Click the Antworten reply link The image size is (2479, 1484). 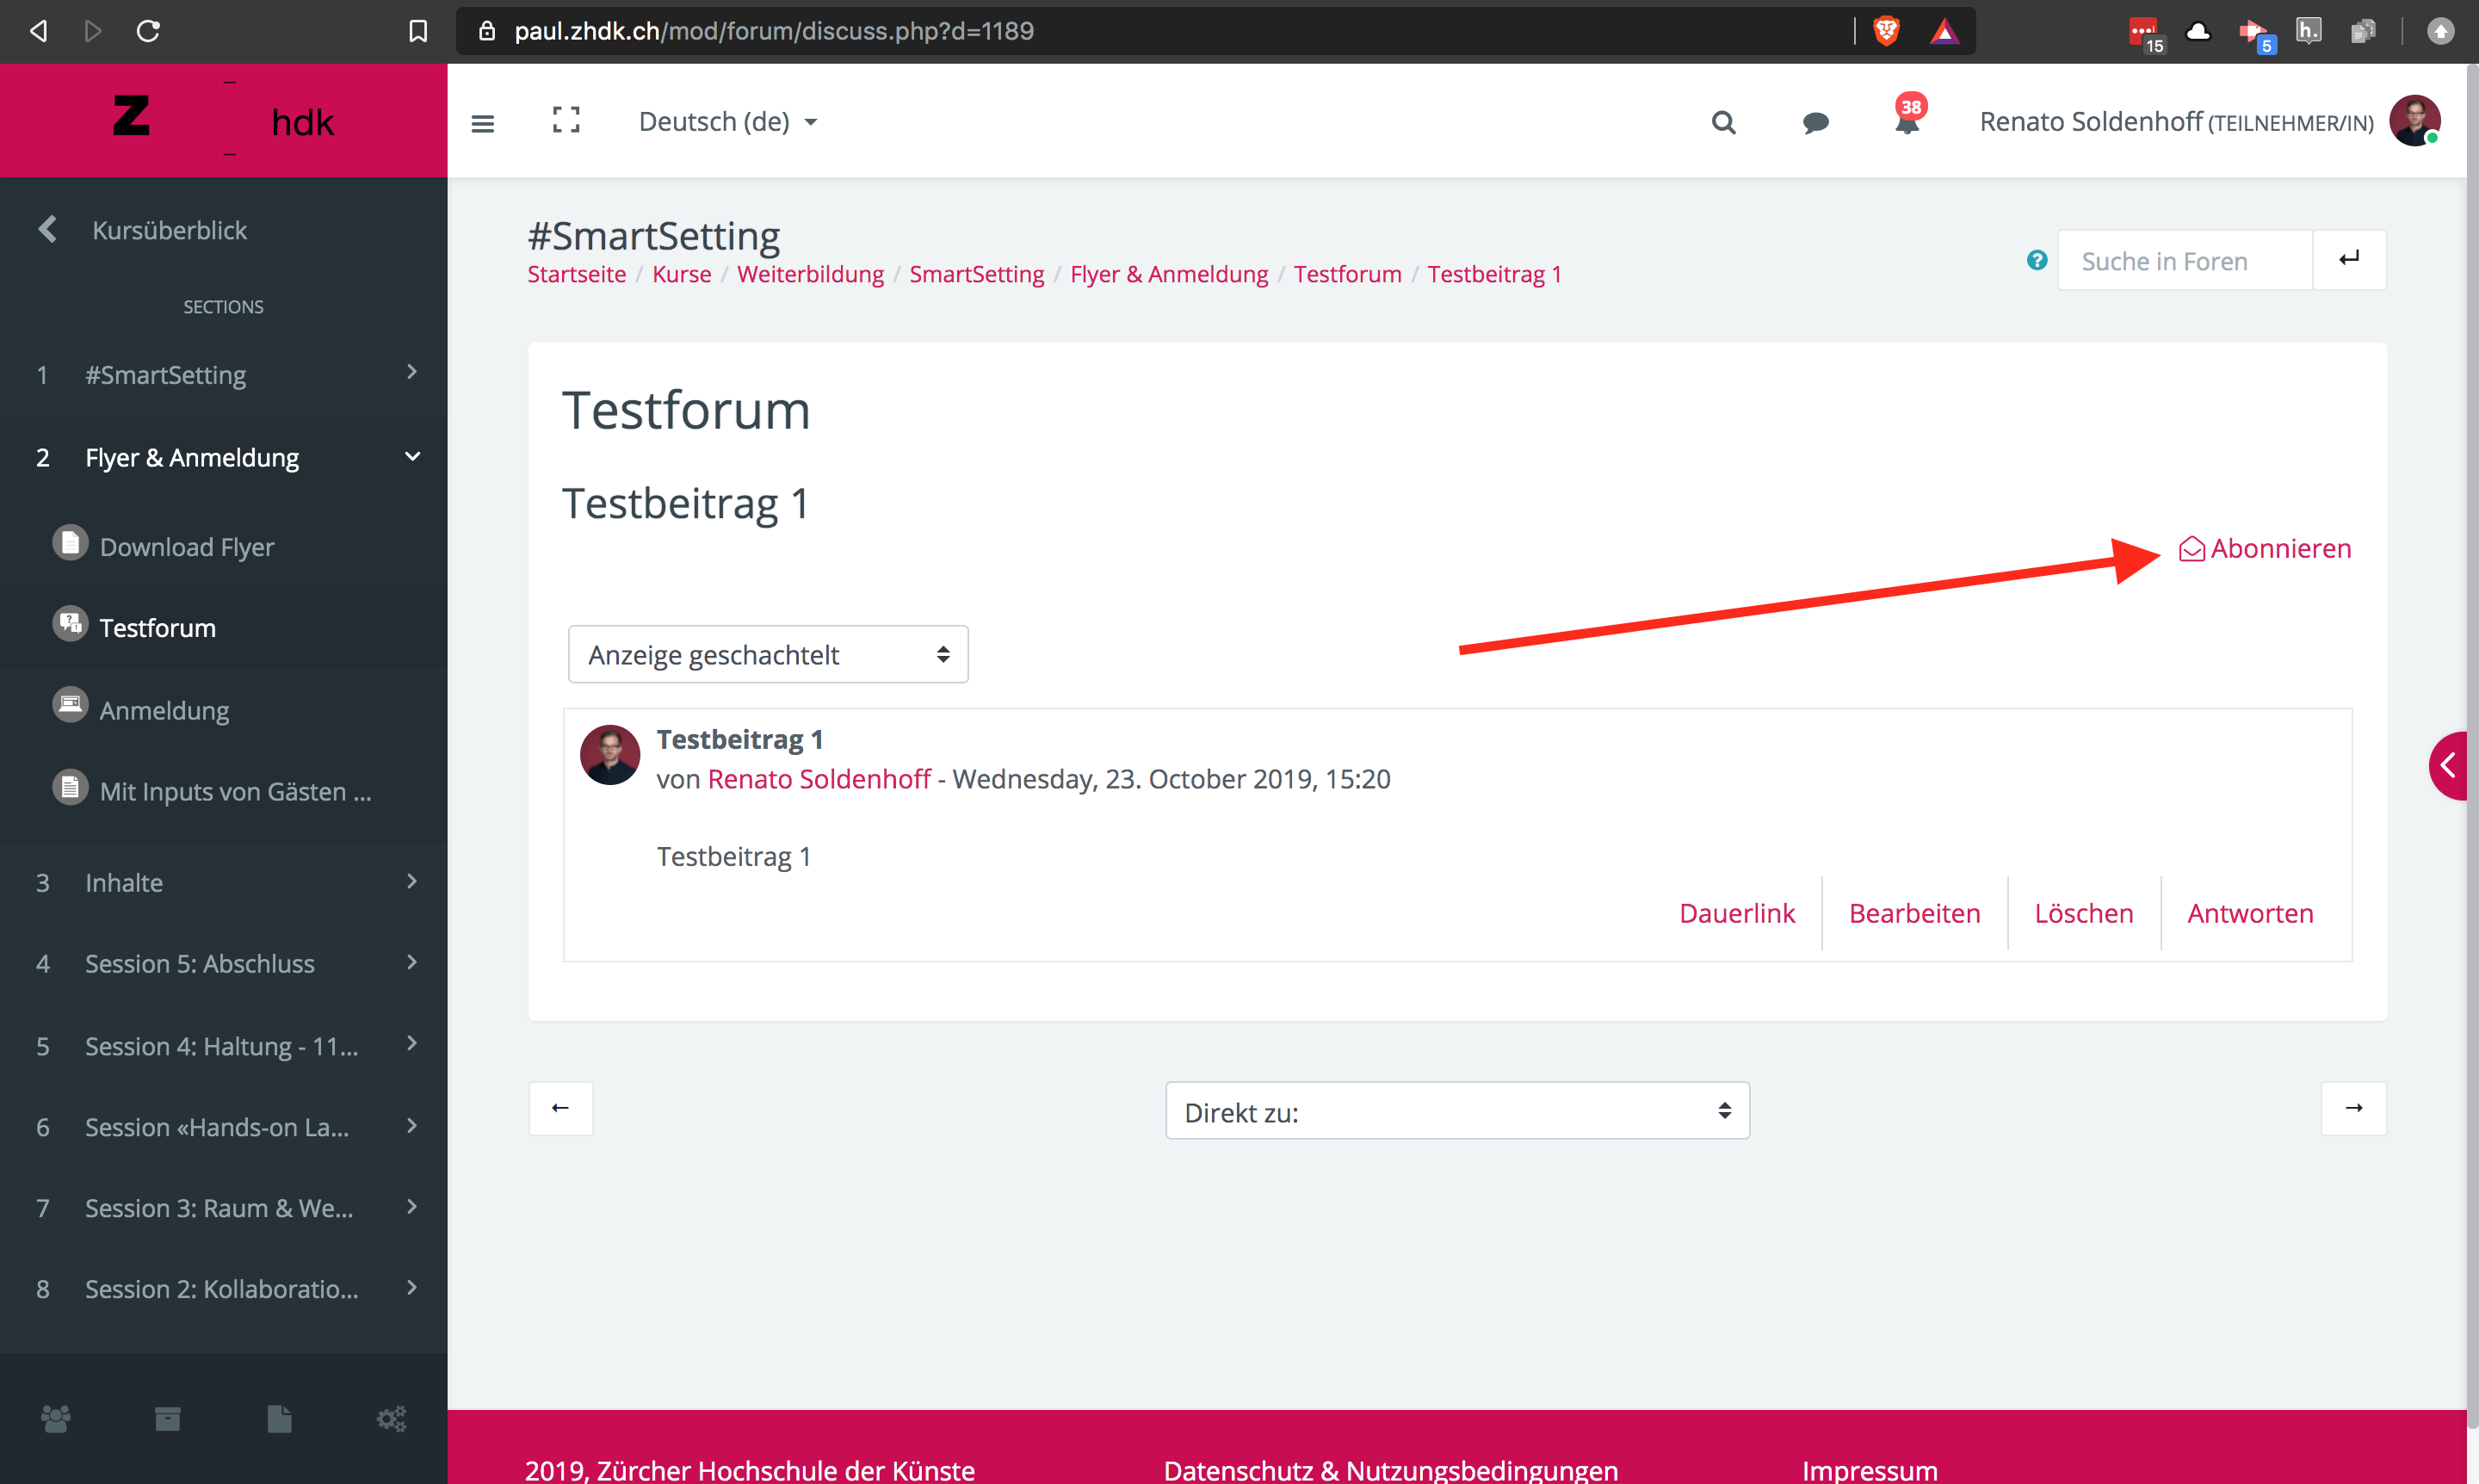click(x=2250, y=913)
